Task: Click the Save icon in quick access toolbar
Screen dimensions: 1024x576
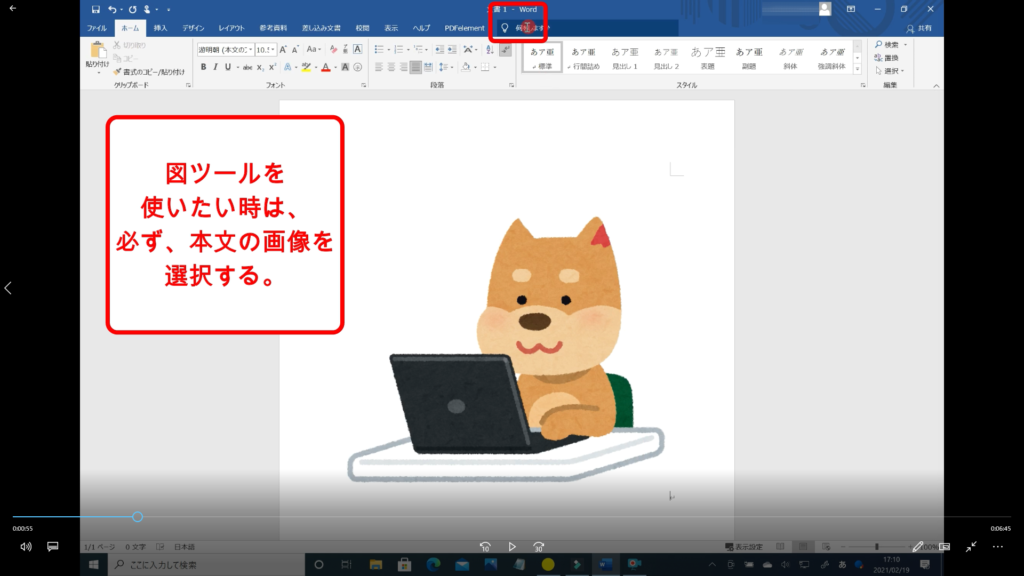Action: pos(94,9)
